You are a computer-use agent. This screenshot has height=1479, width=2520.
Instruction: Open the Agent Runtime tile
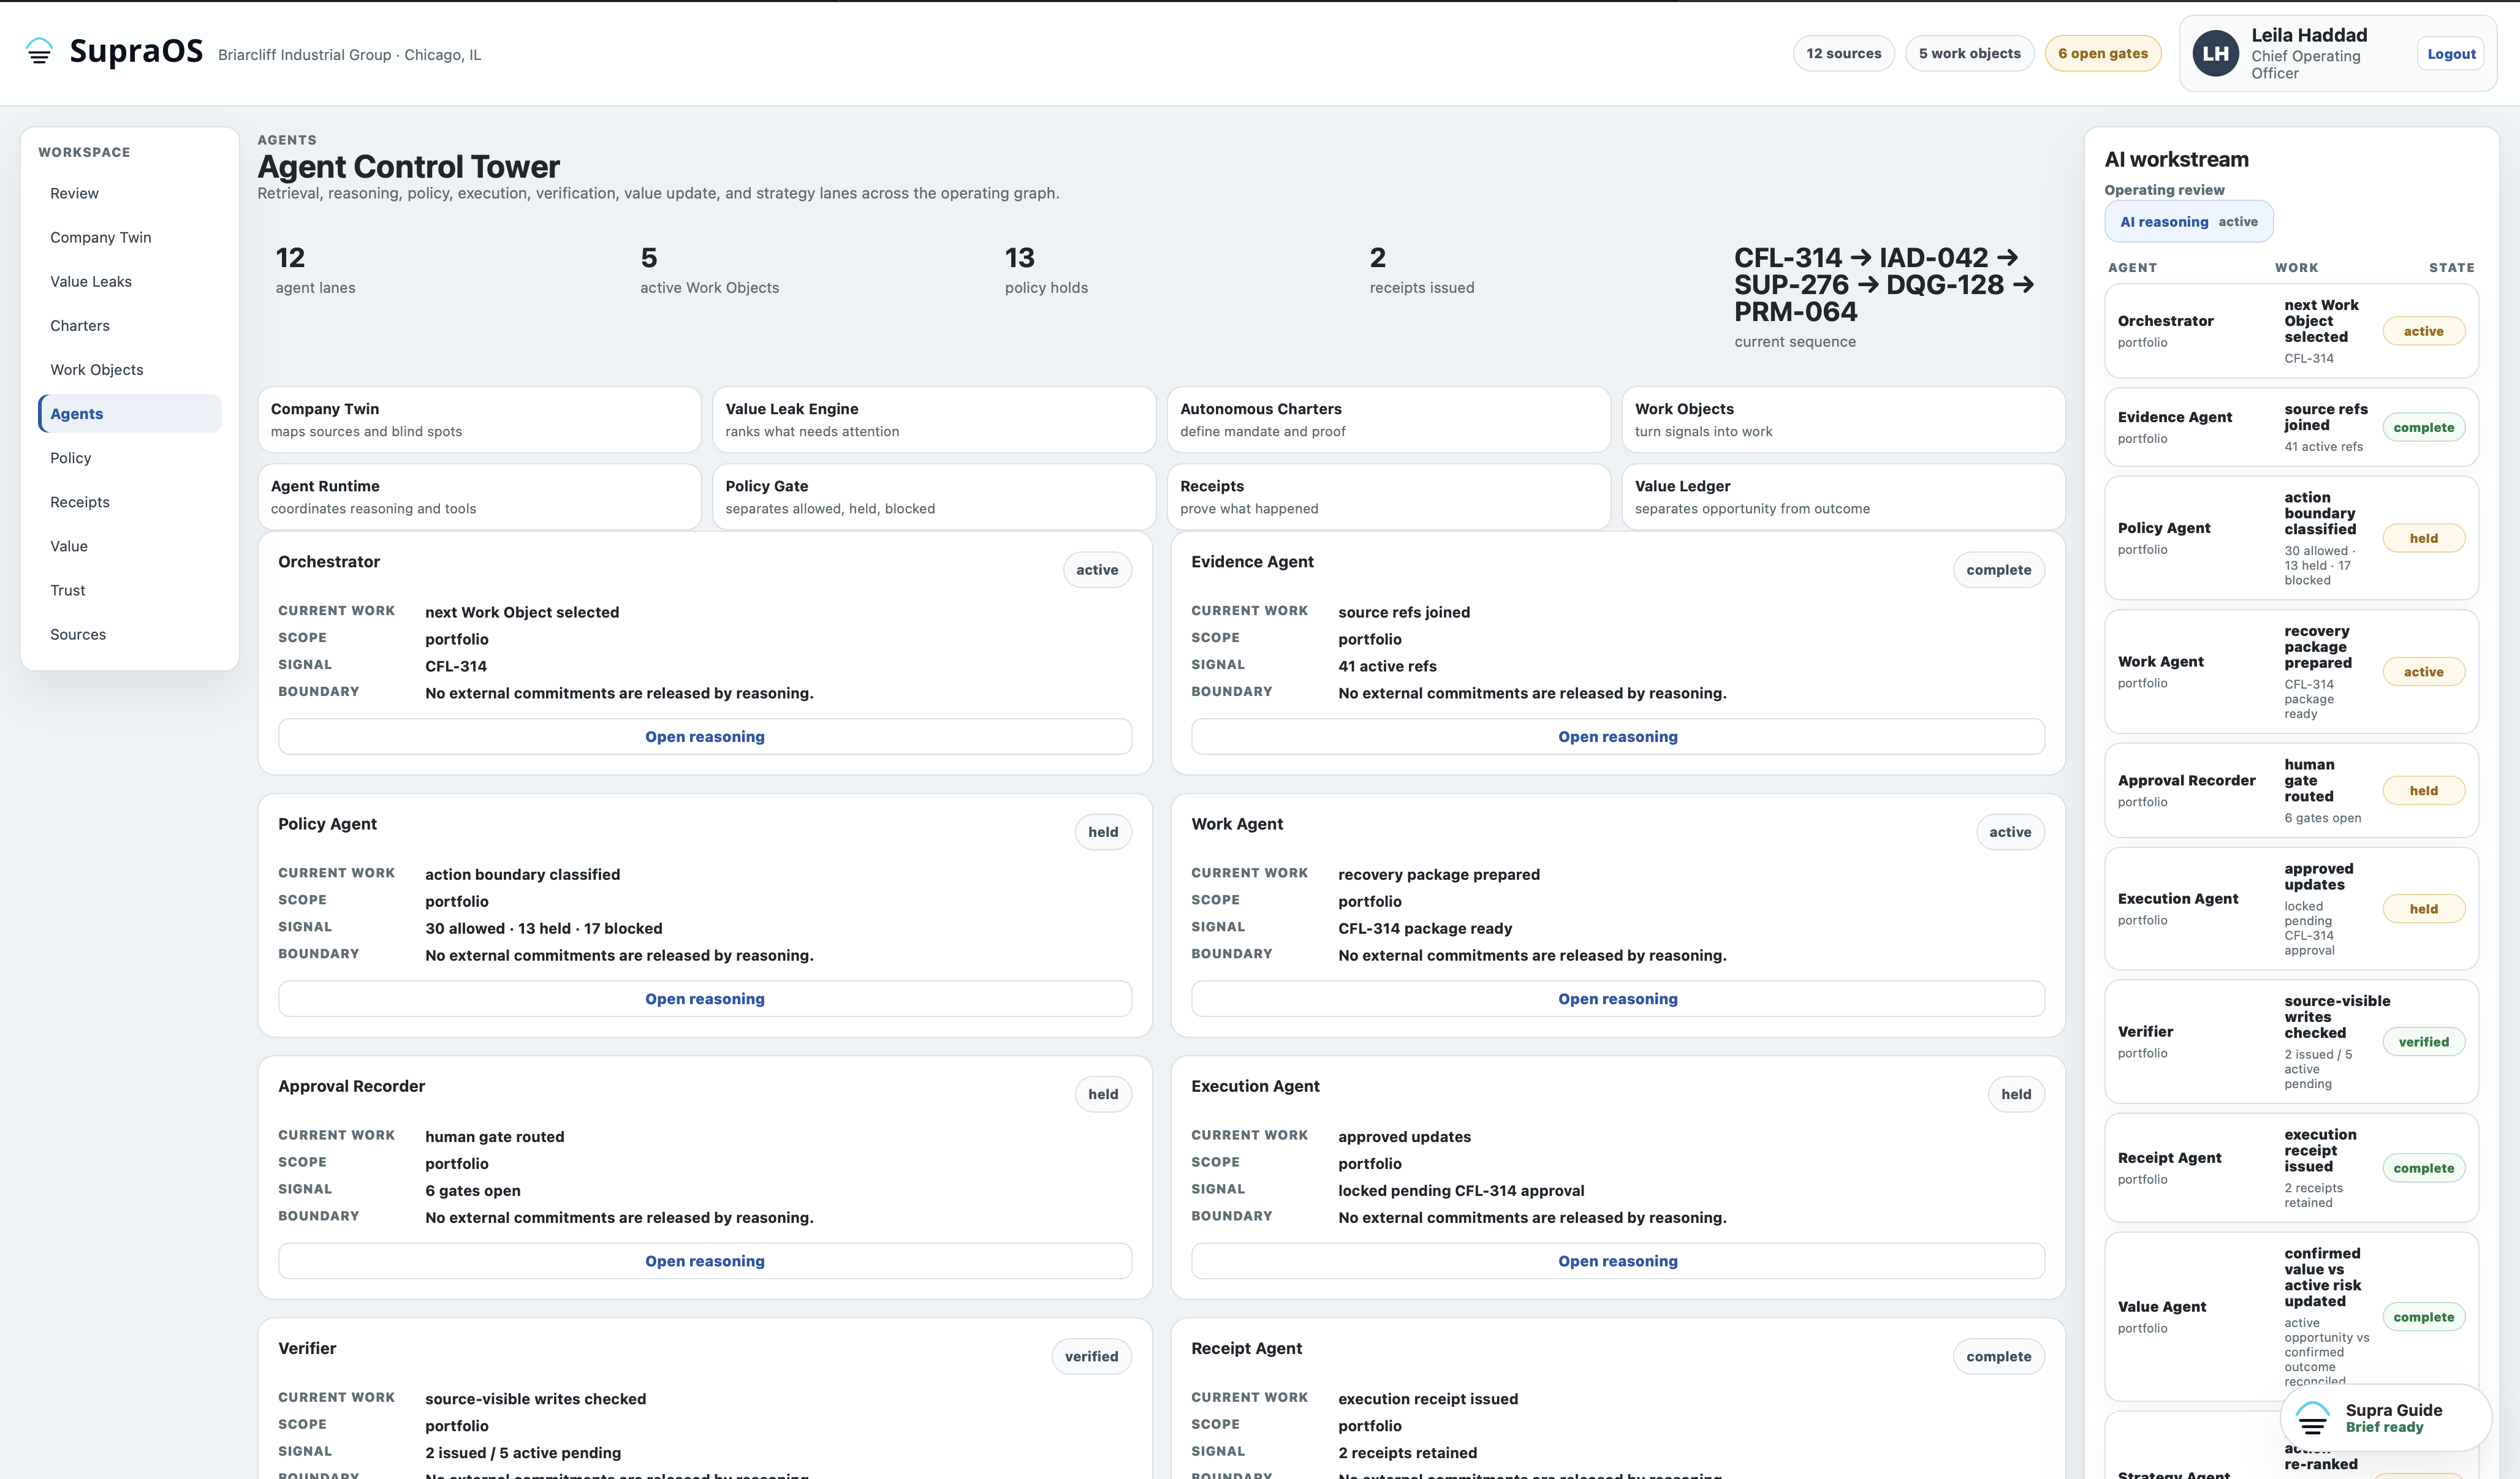(479, 496)
